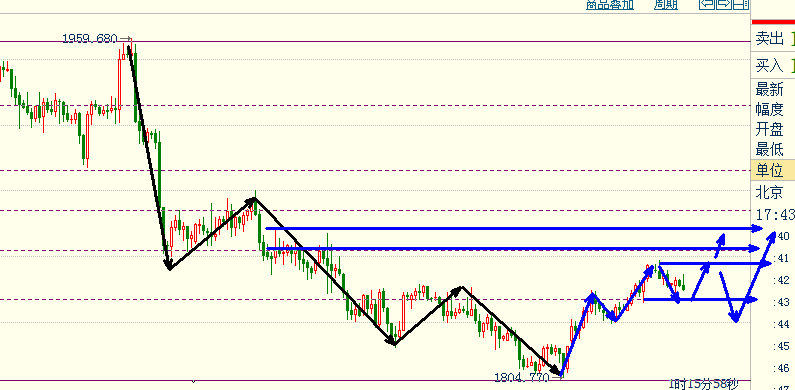
Task: Click the 17:43 clock display
Action: point(775,215)
